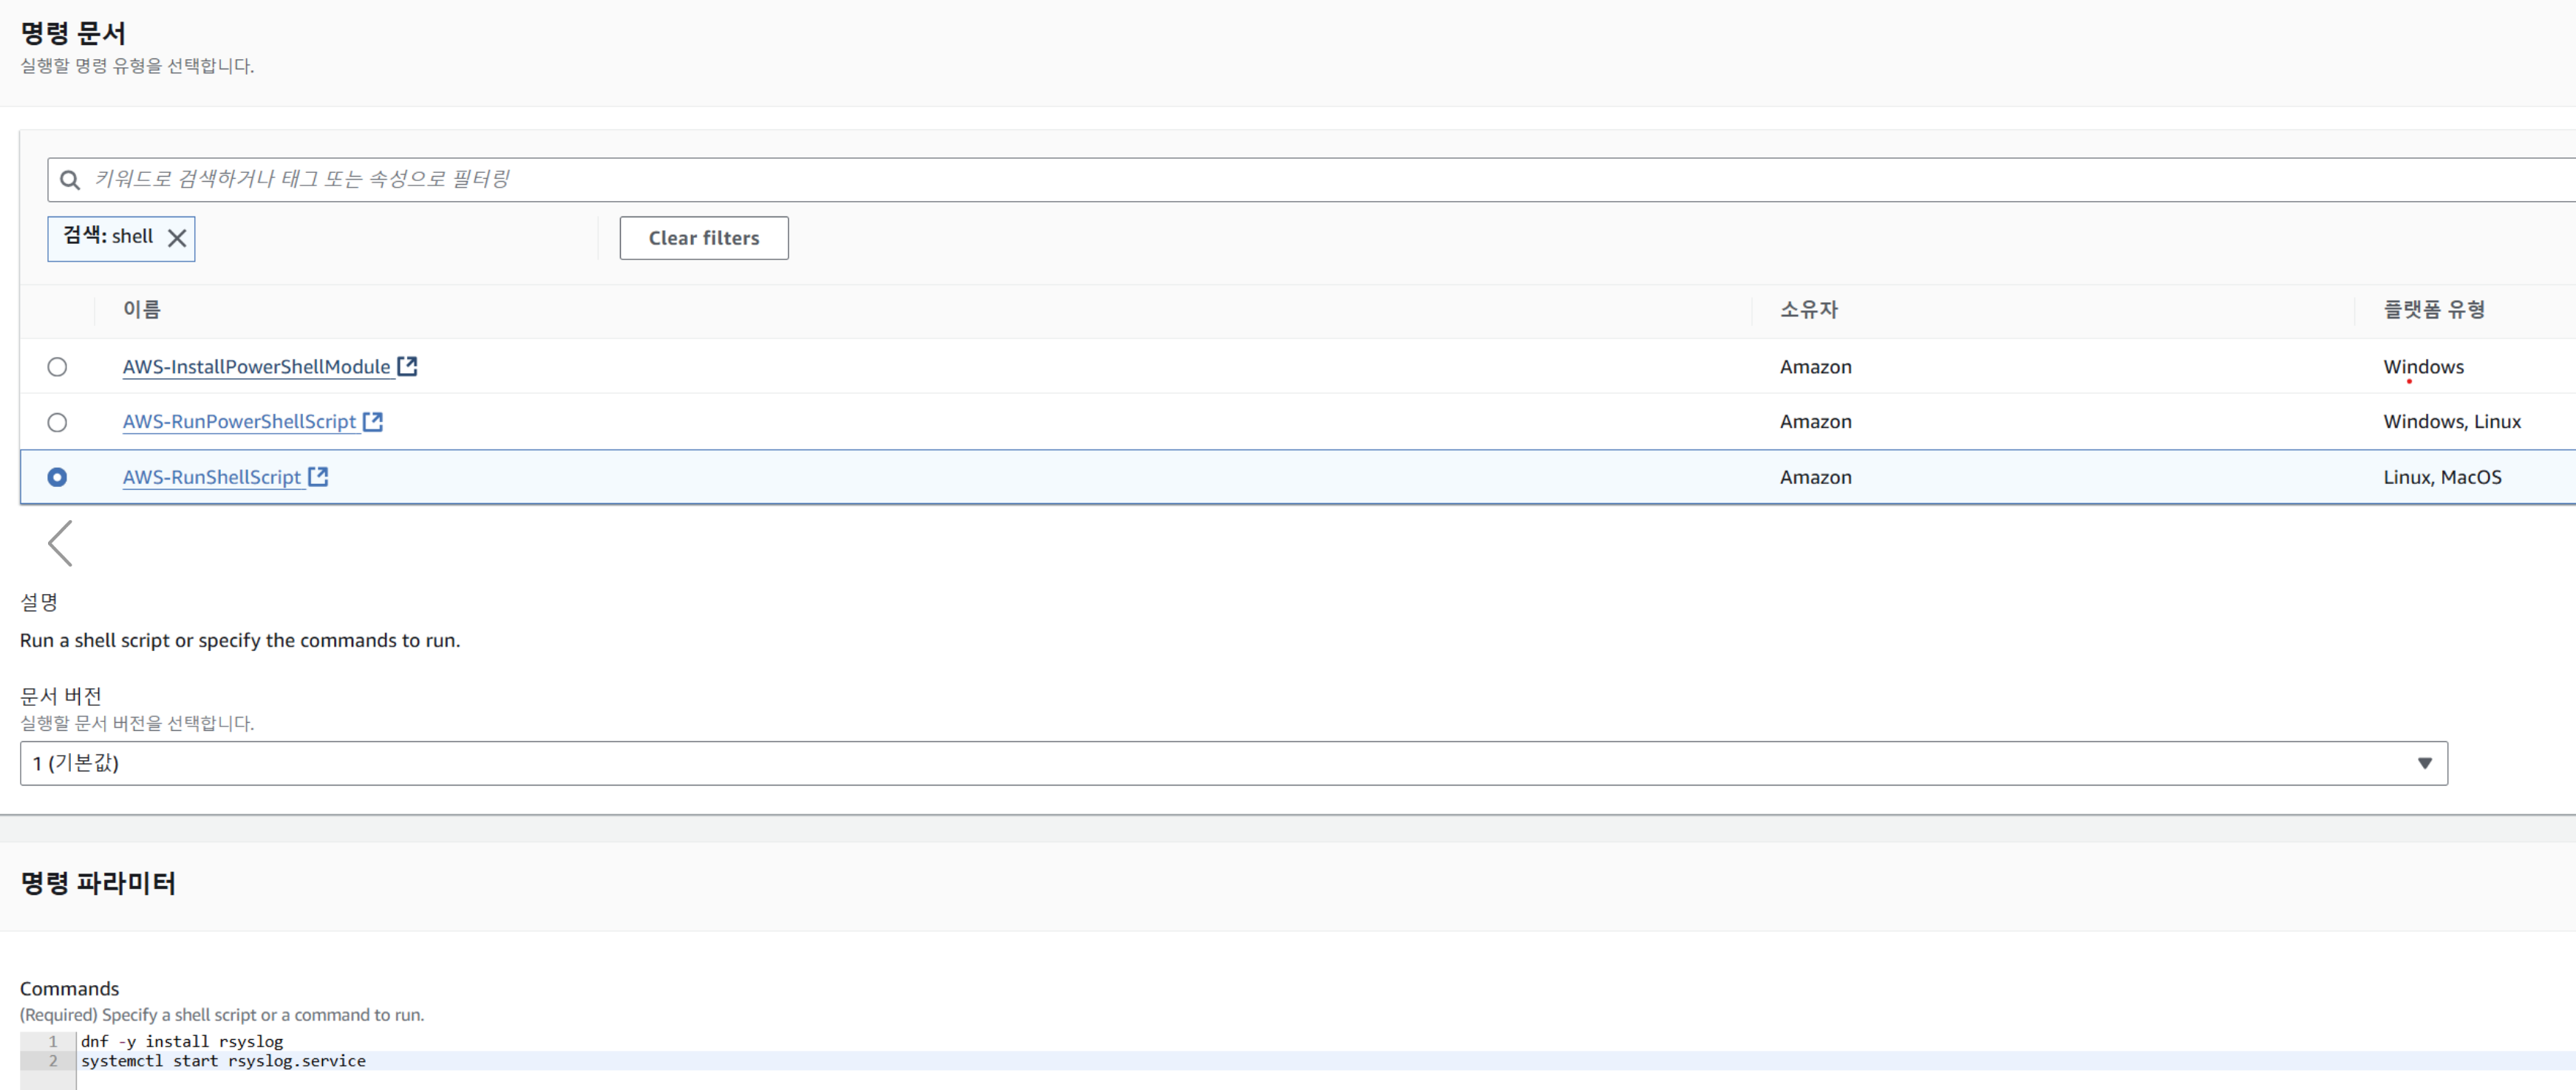
Task: Click command line 2 in Commands editor
Action: [223, 1061]
